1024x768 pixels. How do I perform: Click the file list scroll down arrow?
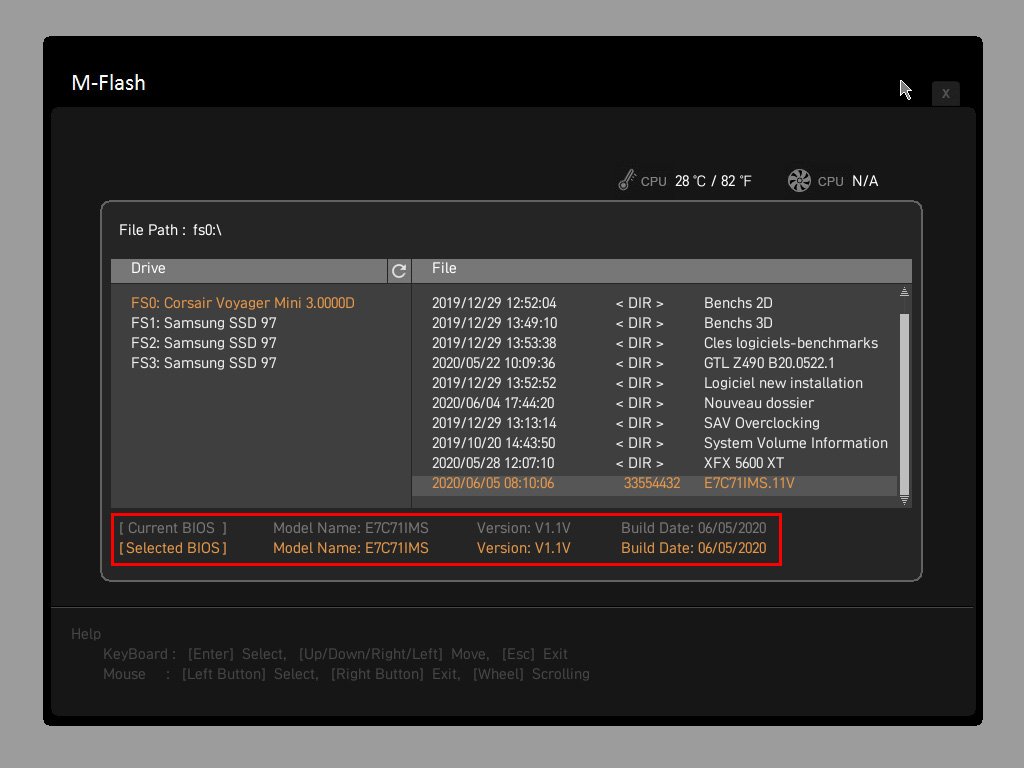(904, 500)
